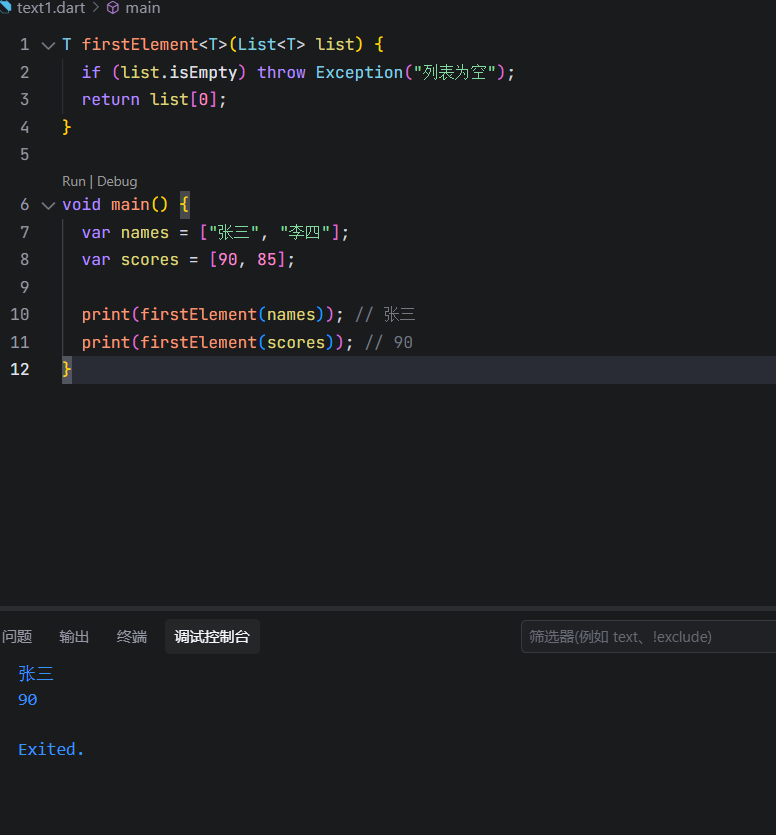Screen dimensions: 776x835
Task: Click the firstElement function name on line 1
Action: (140, 44)
